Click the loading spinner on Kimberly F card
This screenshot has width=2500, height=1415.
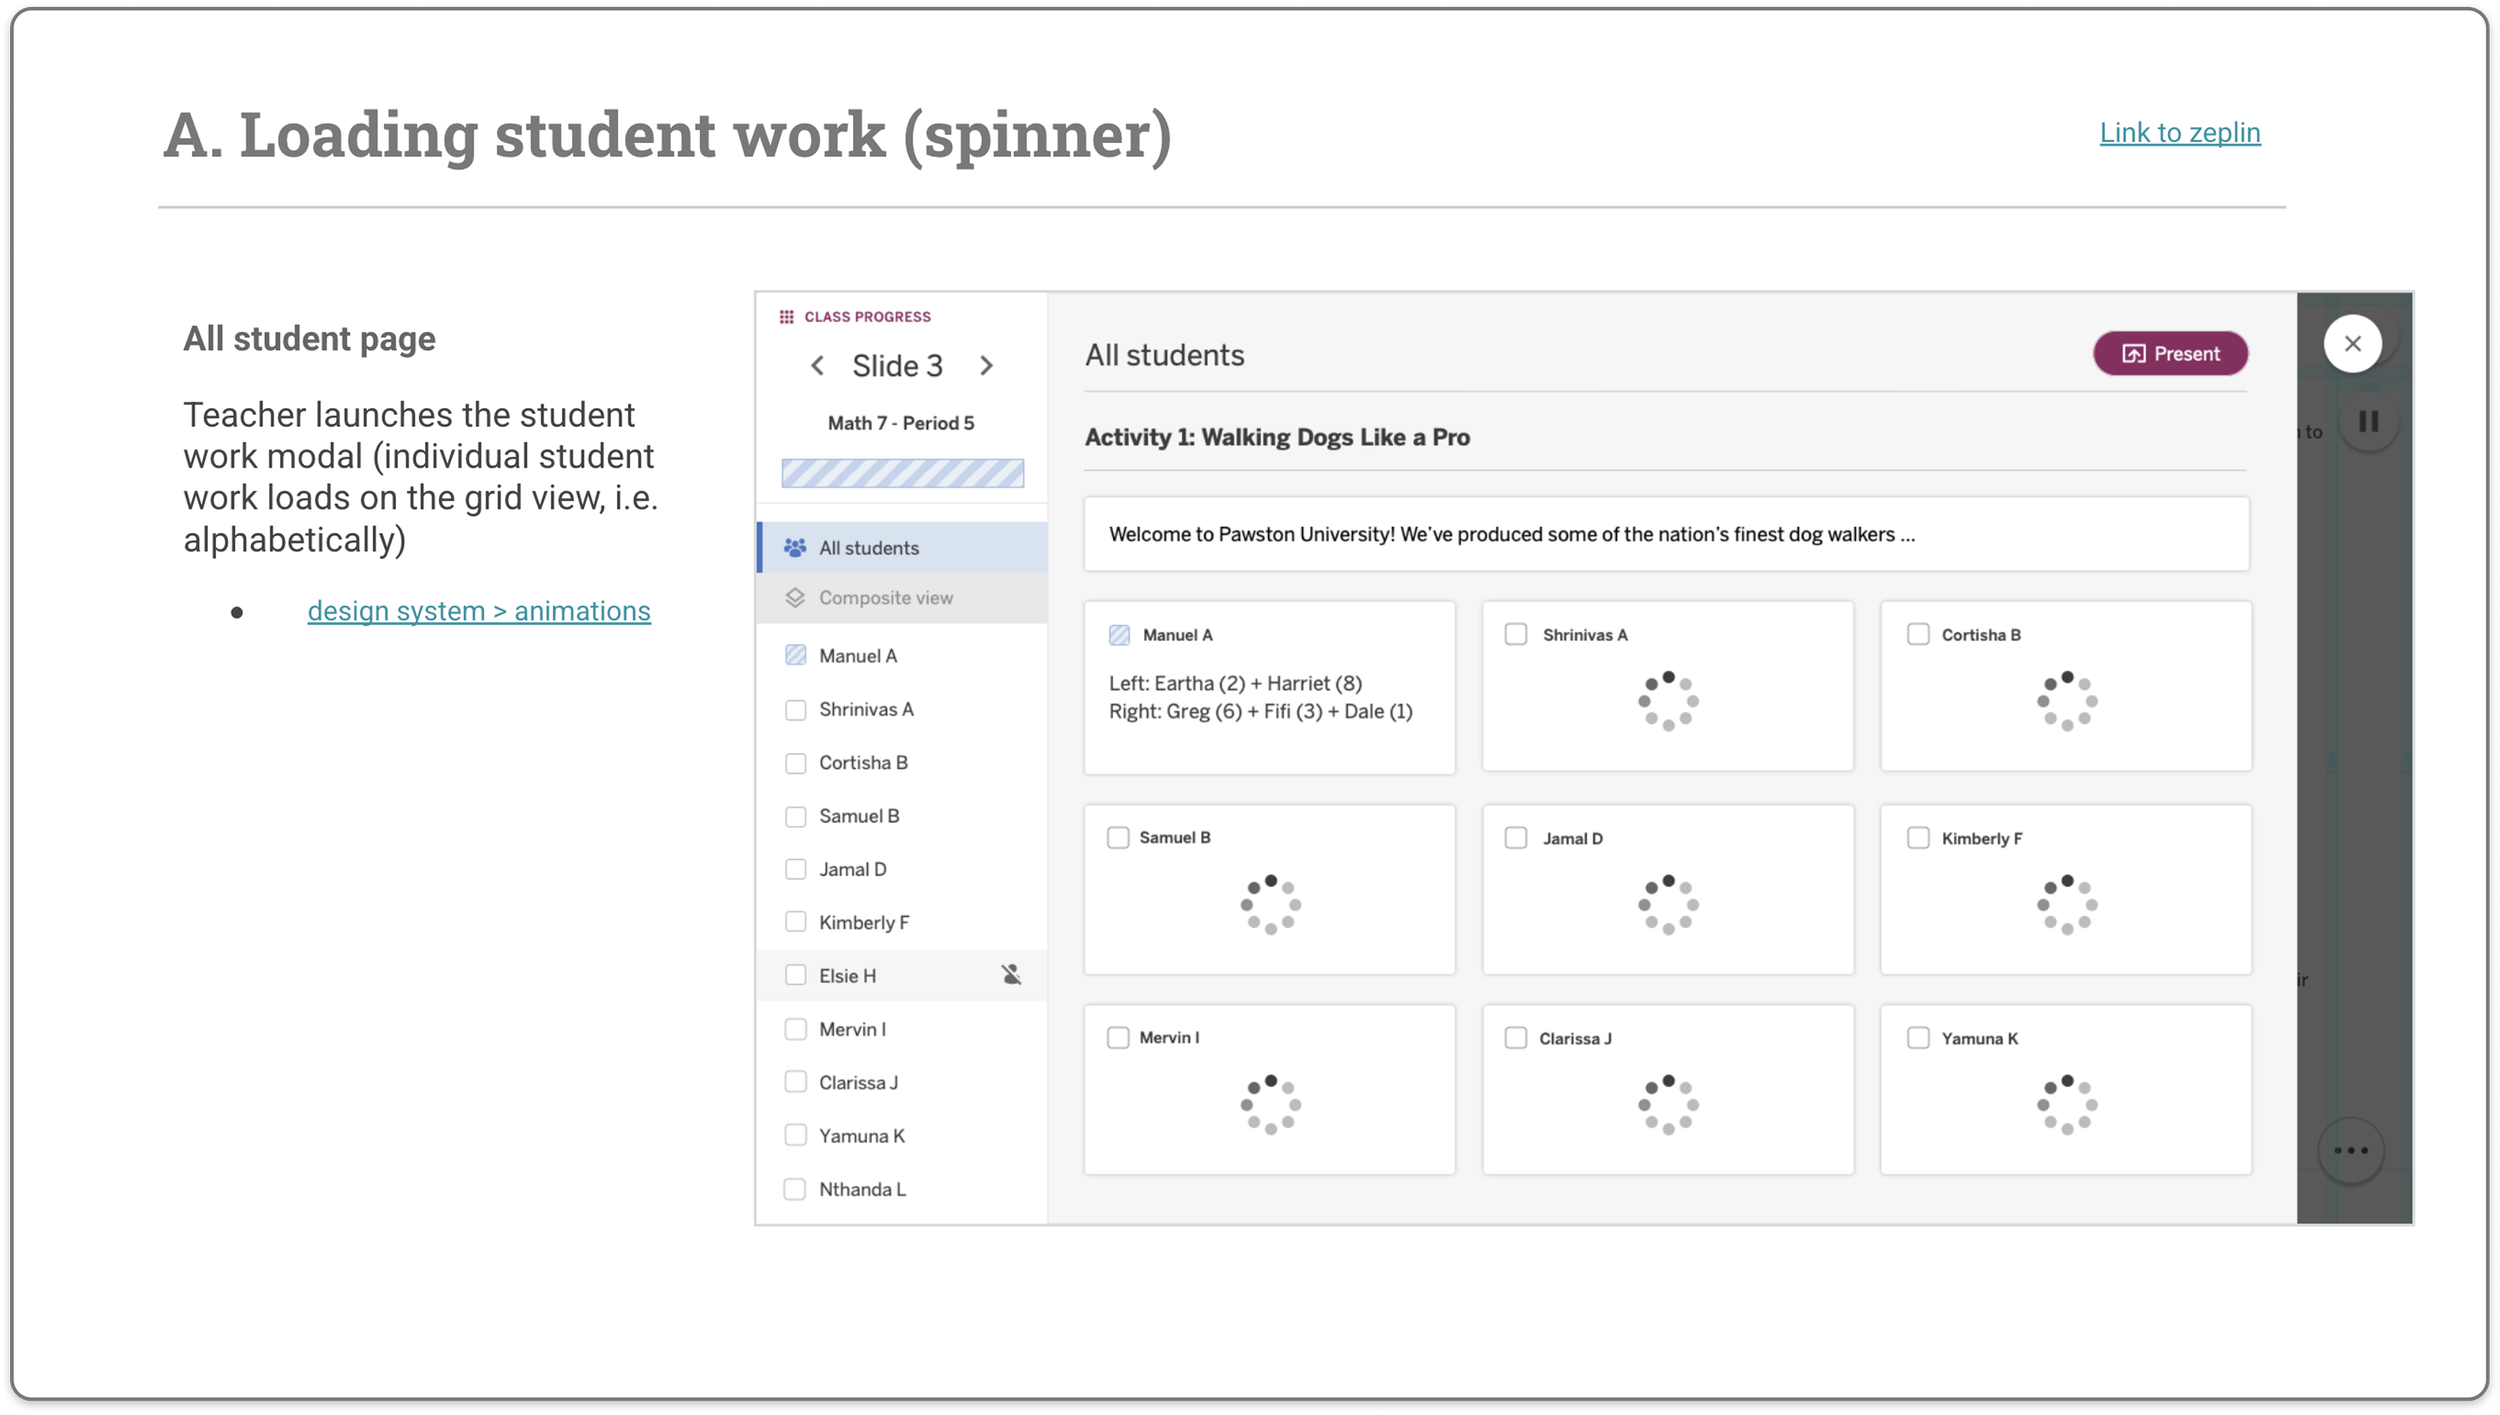pyautogui.click(x=2067, y=905)
